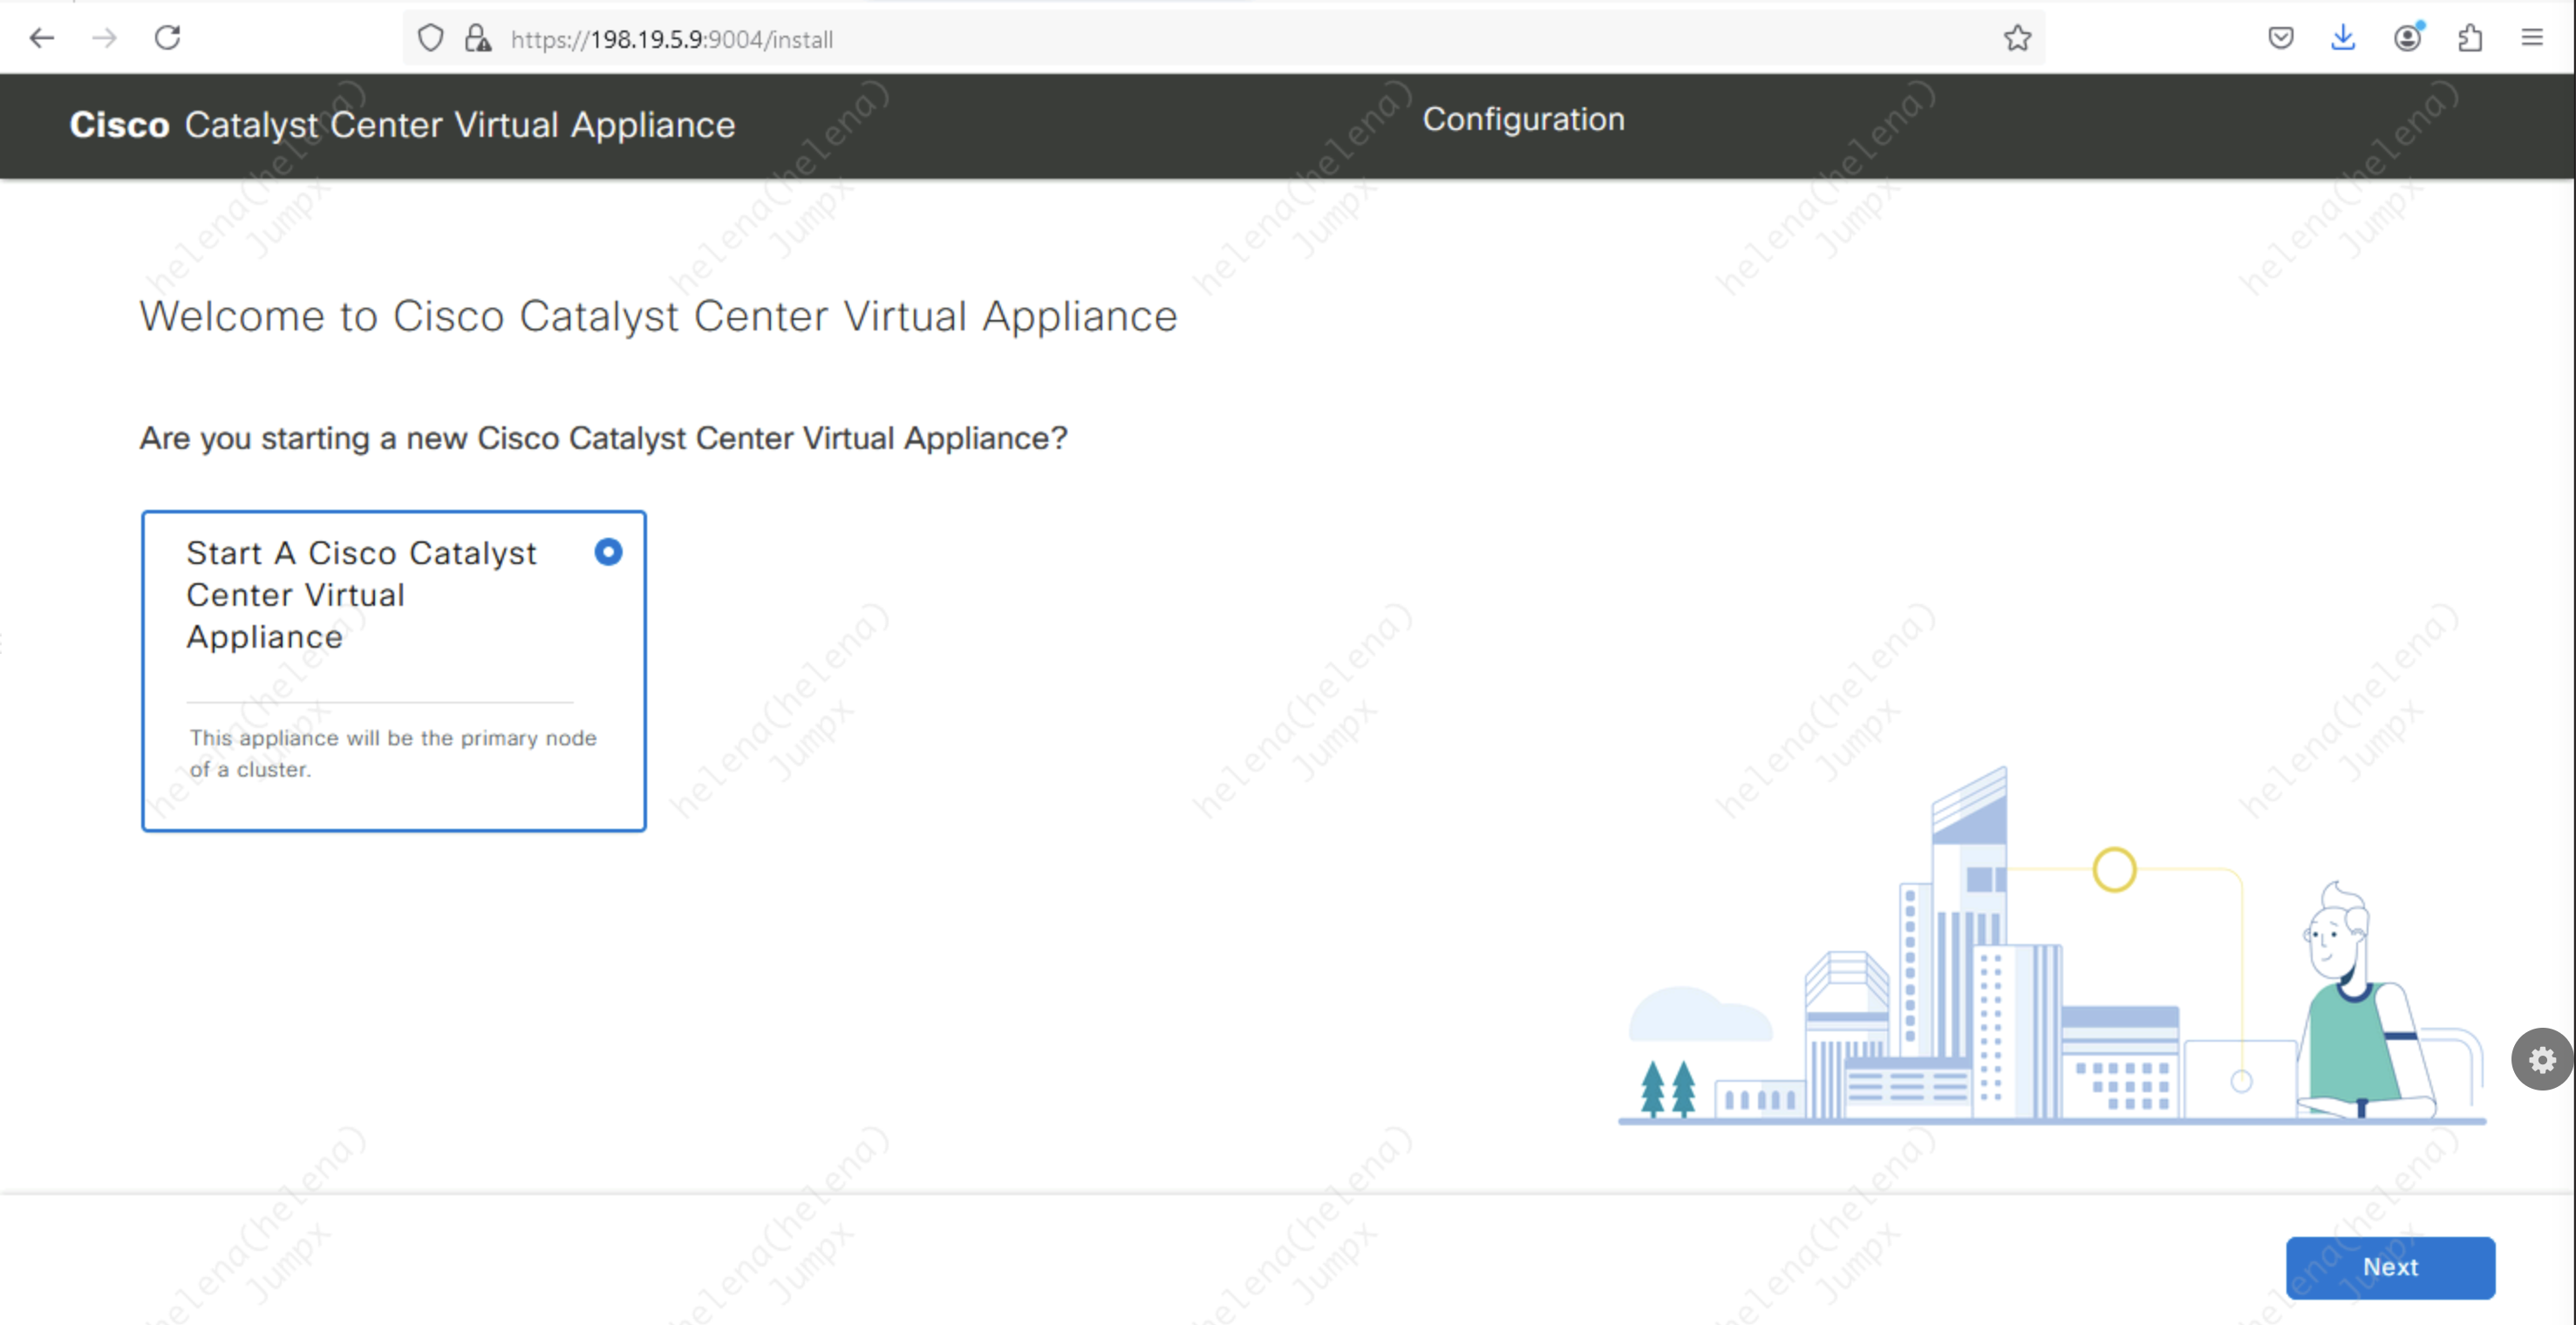Bookmark this page with the star icon

tap(2017, 38)
